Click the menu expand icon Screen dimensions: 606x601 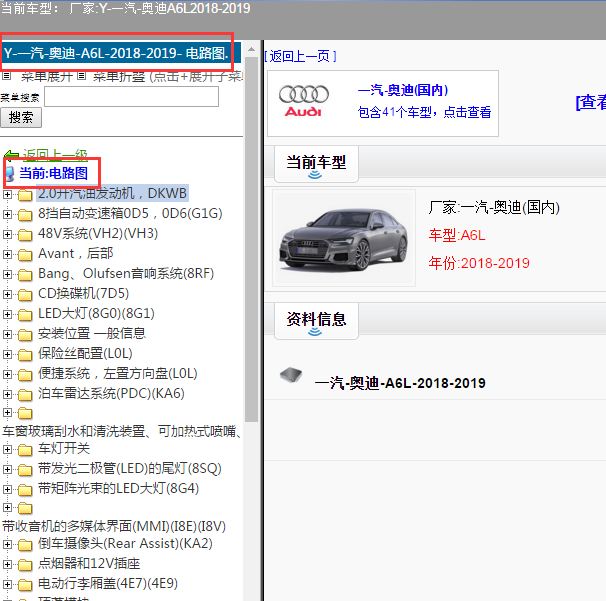[7, 76]
